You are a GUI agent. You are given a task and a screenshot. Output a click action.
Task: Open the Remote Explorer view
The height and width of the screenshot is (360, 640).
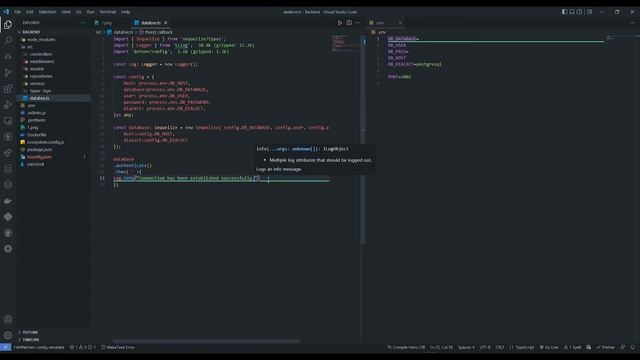tap(8, 121)
